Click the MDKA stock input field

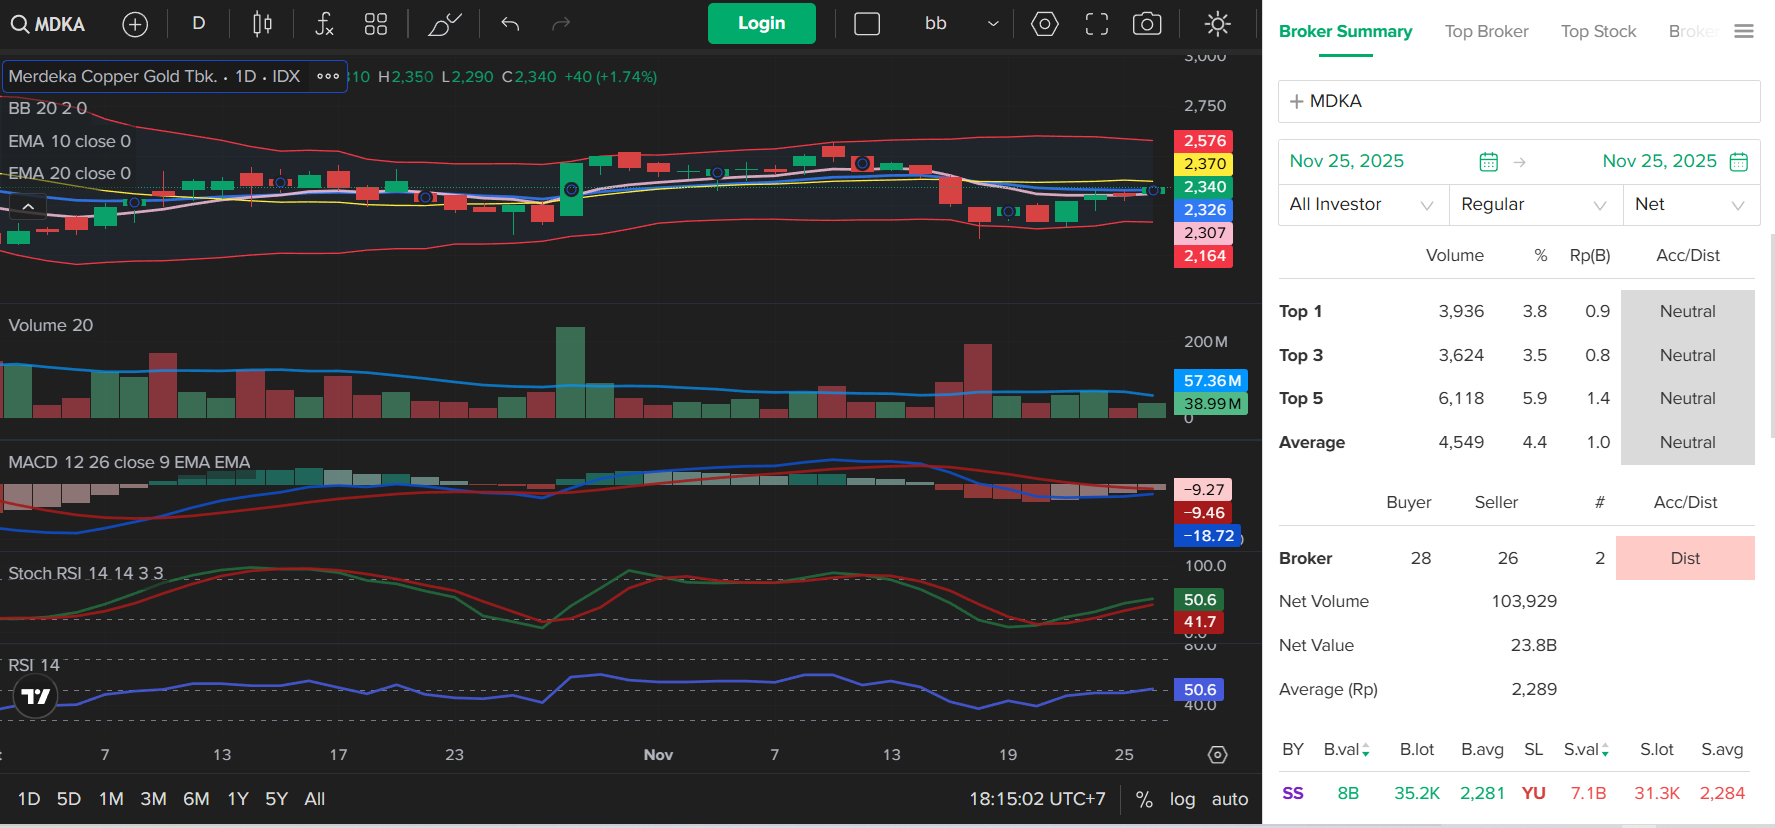[1518, 102]
